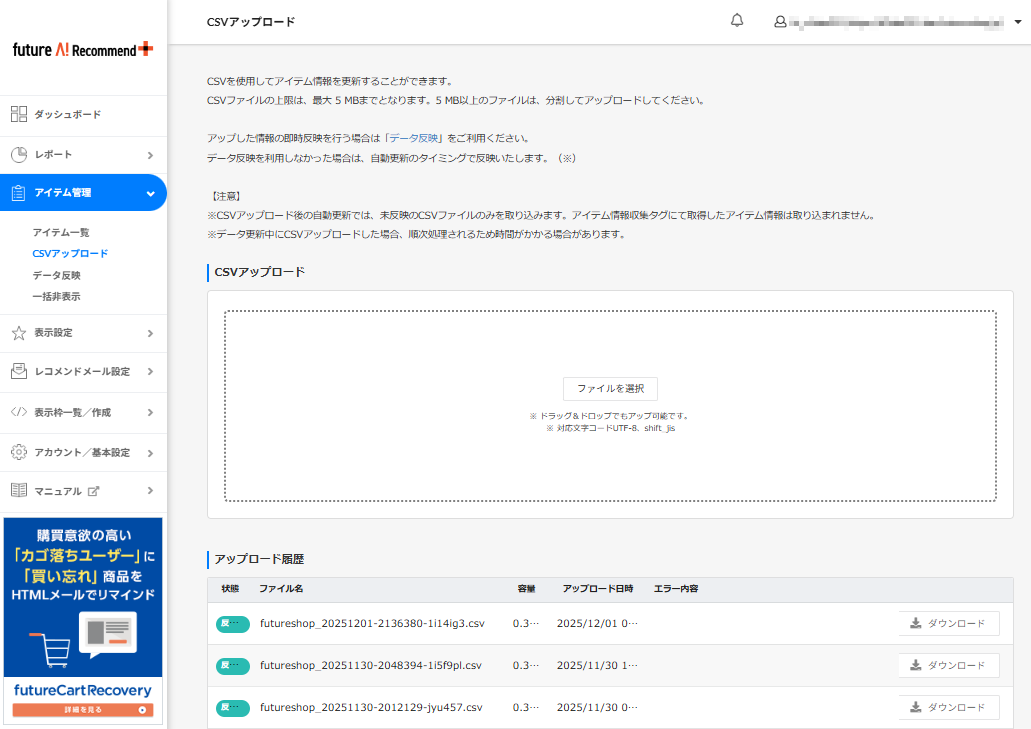Click the item management clipboard icon
Image resolution: width=1031 pixels, height=729 pixels.
click(18, 193)
